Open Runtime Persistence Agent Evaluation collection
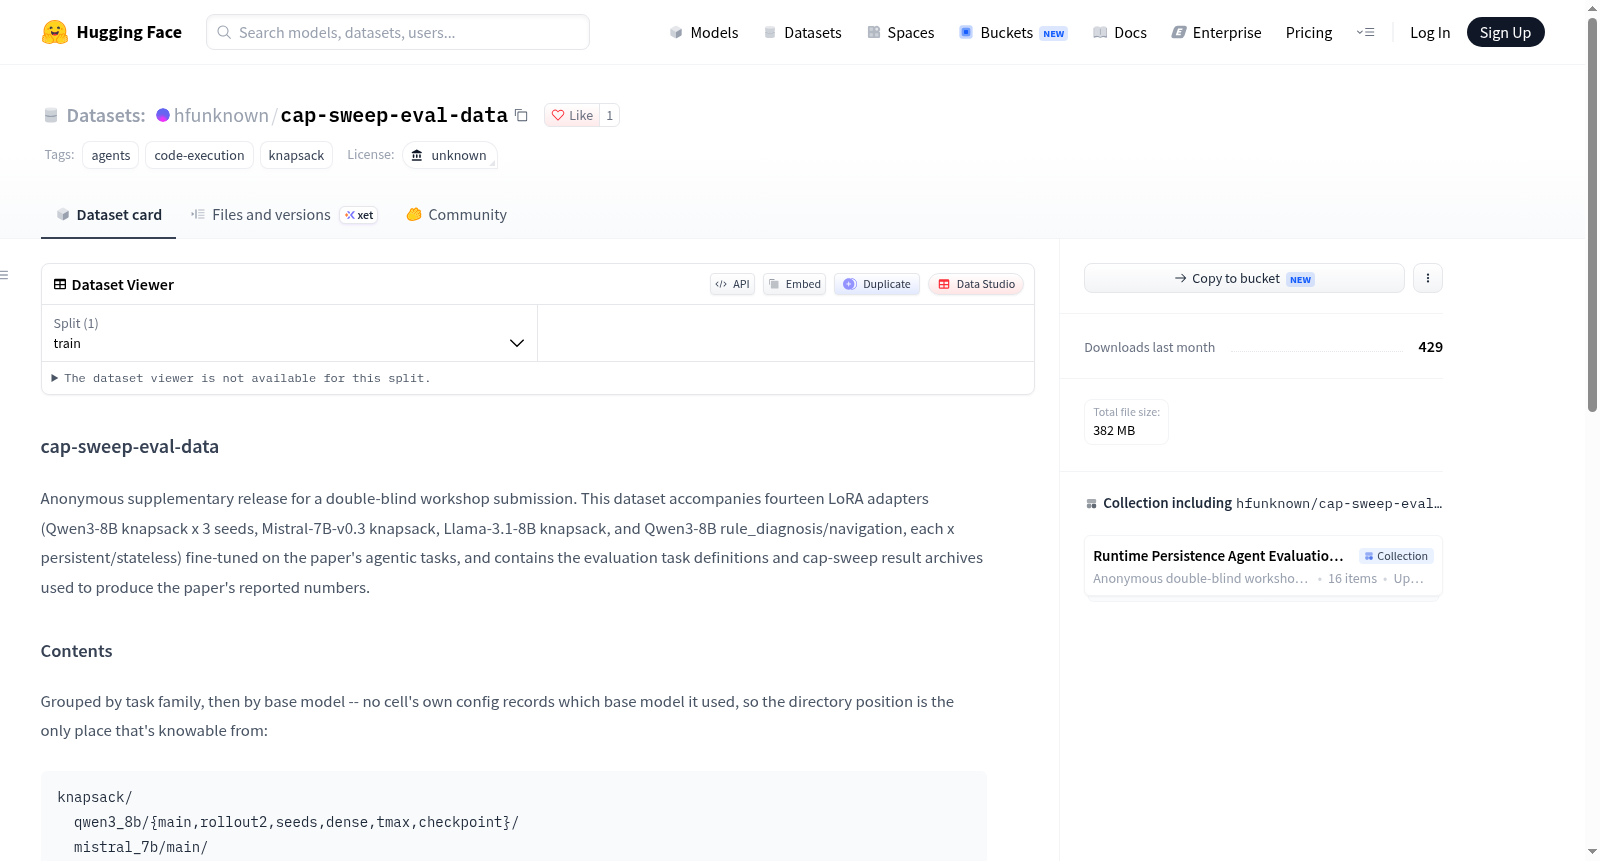1600x861 pixels. point(1263,566)
